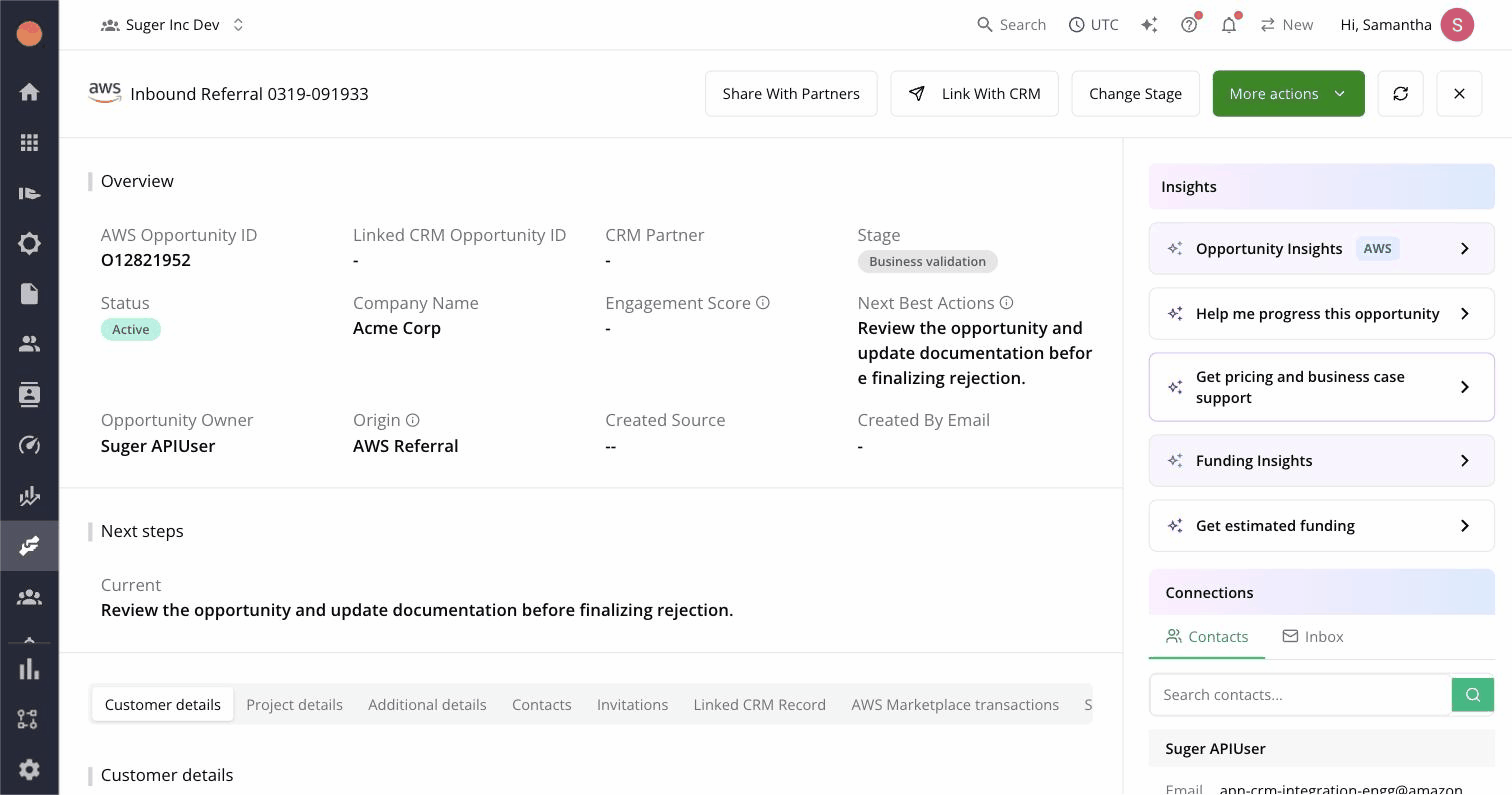Open the bar chart reports icon in sidebar
1512x795 pixels.
tap(29, 669)
